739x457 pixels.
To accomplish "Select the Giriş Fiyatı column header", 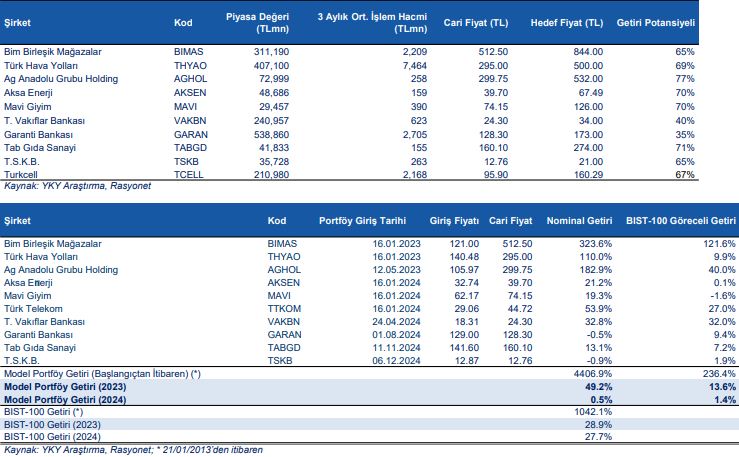I will pos(454,220).
